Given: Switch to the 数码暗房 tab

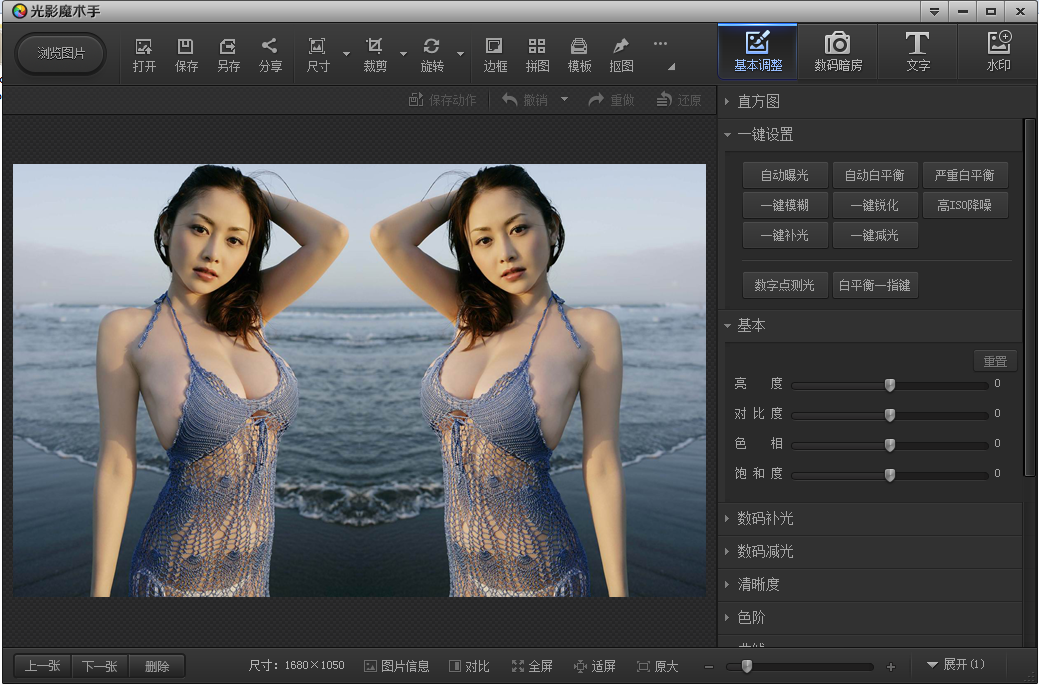Looking at the screenshot, I should pyautogui.click(x=837, y=52).
